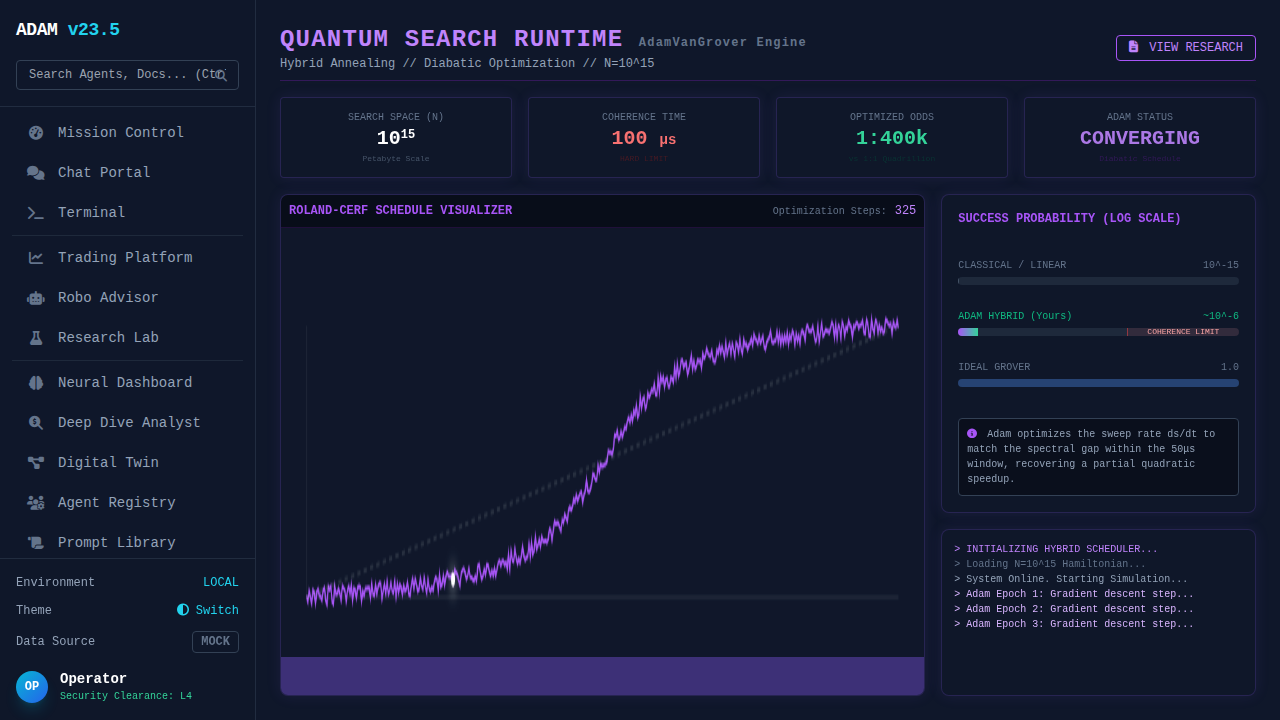Click the LOCAL environment value
Screen dimensions: 1280x720
(x=220, y=582)
